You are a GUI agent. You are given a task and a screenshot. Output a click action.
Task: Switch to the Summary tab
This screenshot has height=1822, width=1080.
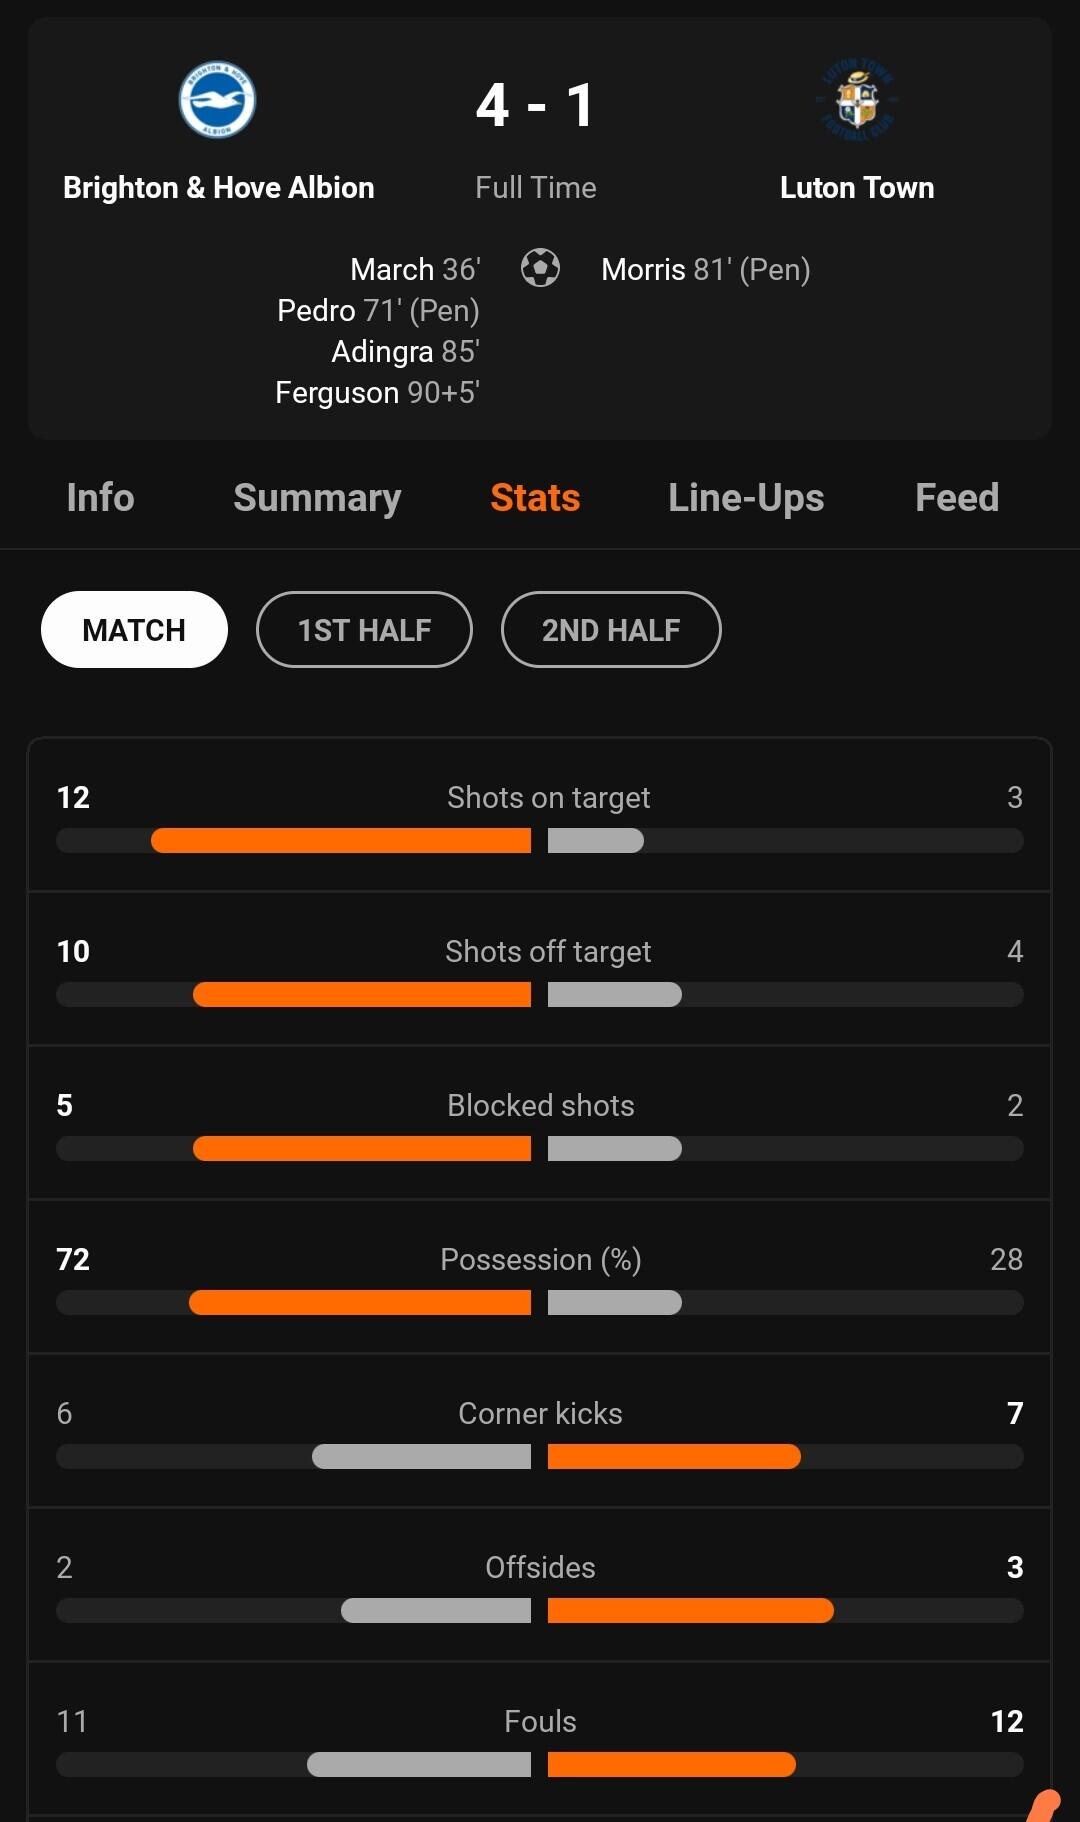click(317, 498)
